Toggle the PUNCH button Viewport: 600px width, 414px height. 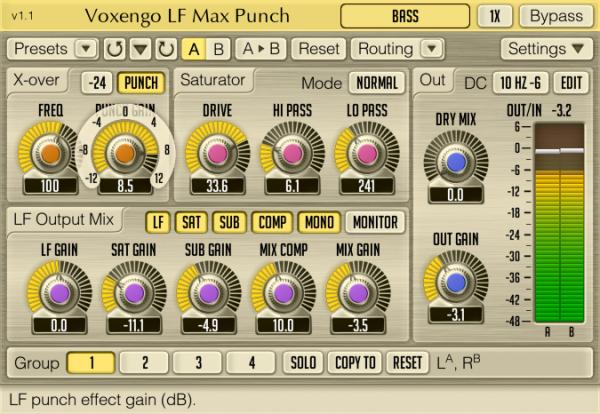(141, 83)
